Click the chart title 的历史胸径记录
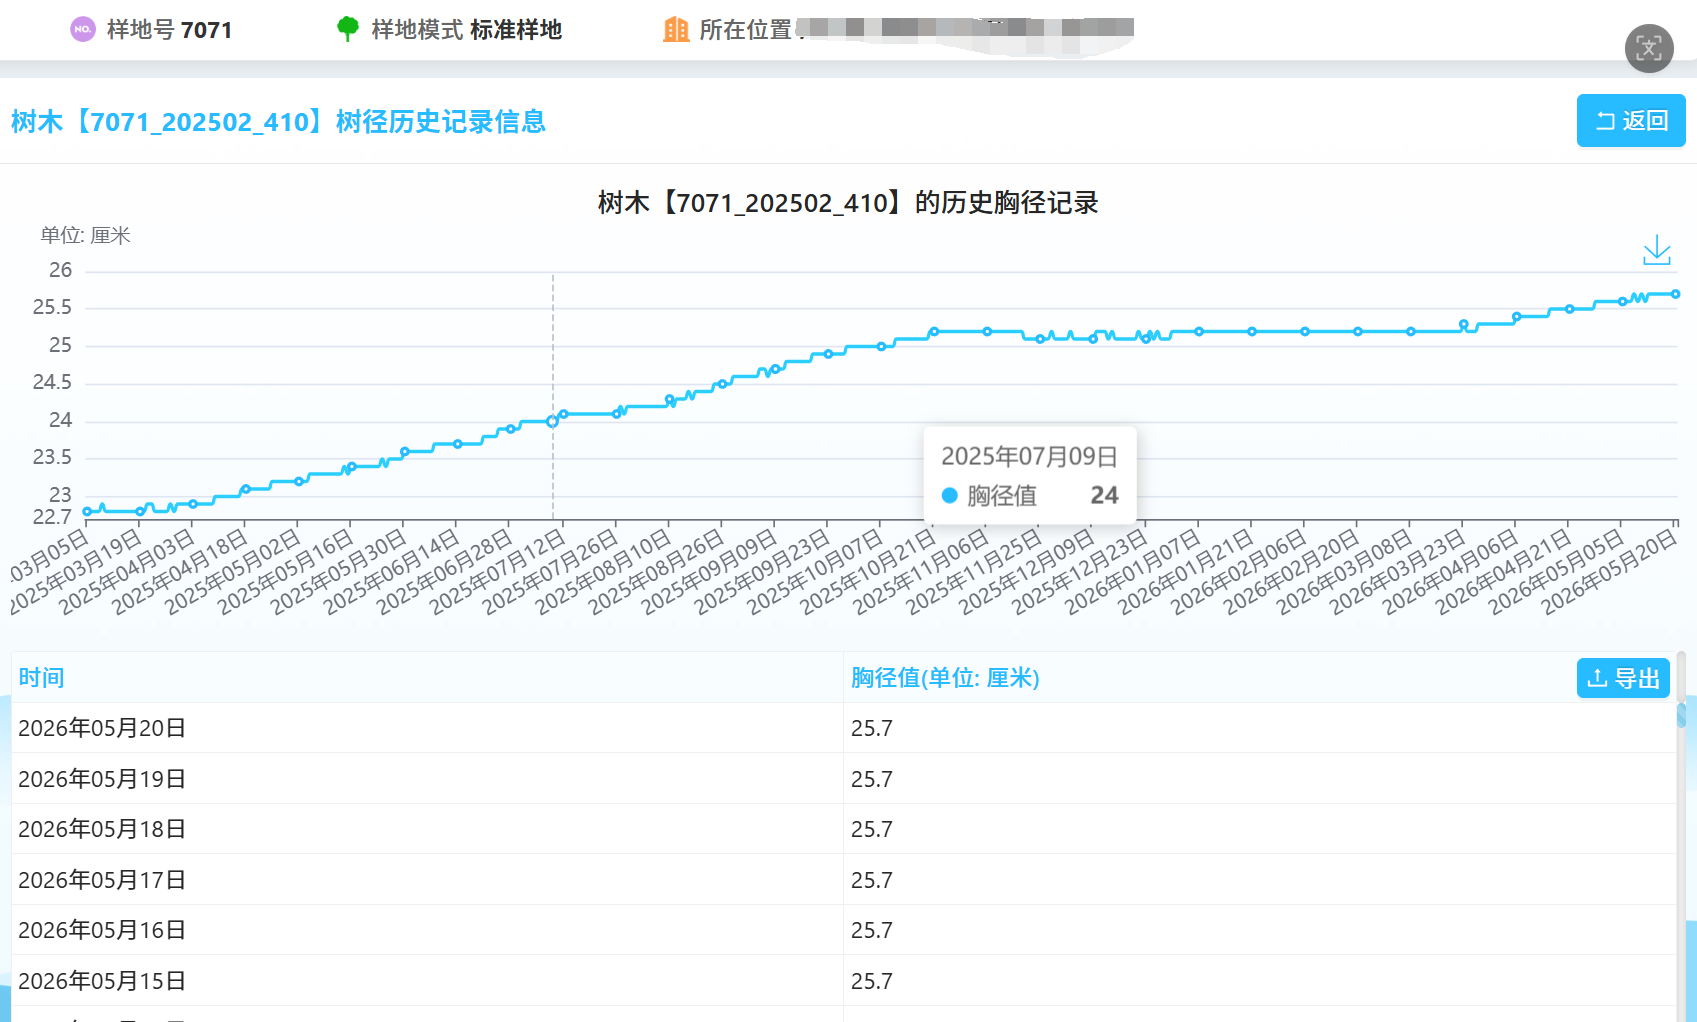 [x=848, y=203]
